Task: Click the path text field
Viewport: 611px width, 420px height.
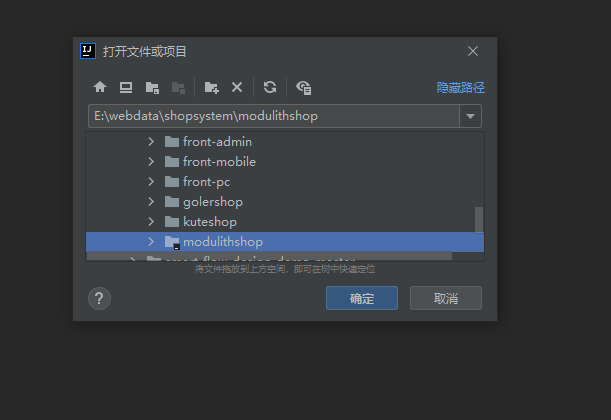Action: pyautogui.click(x=272, y=116)
